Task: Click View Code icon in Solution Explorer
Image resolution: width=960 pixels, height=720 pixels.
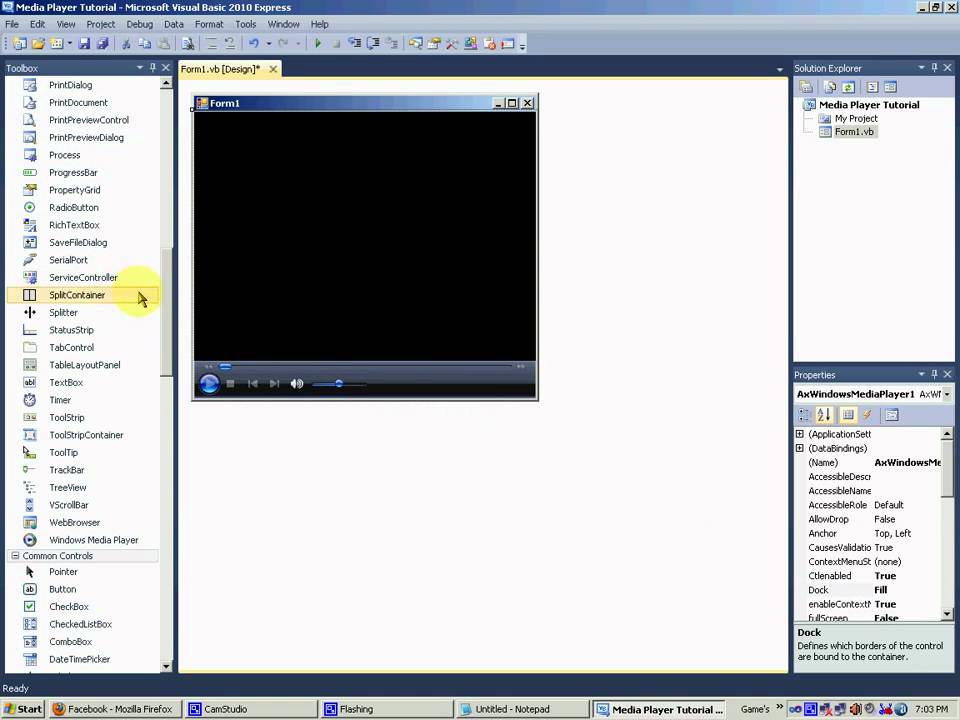Action: click(872, 87)
